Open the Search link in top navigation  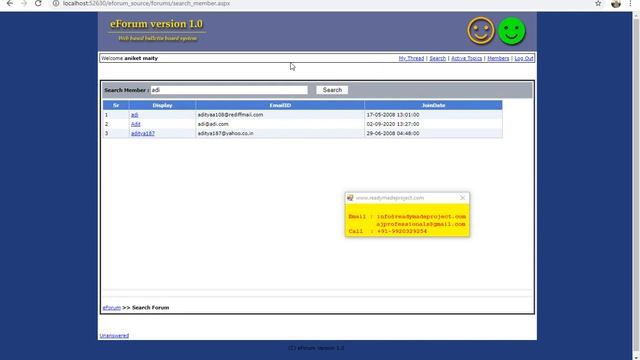tap(438, 58)
